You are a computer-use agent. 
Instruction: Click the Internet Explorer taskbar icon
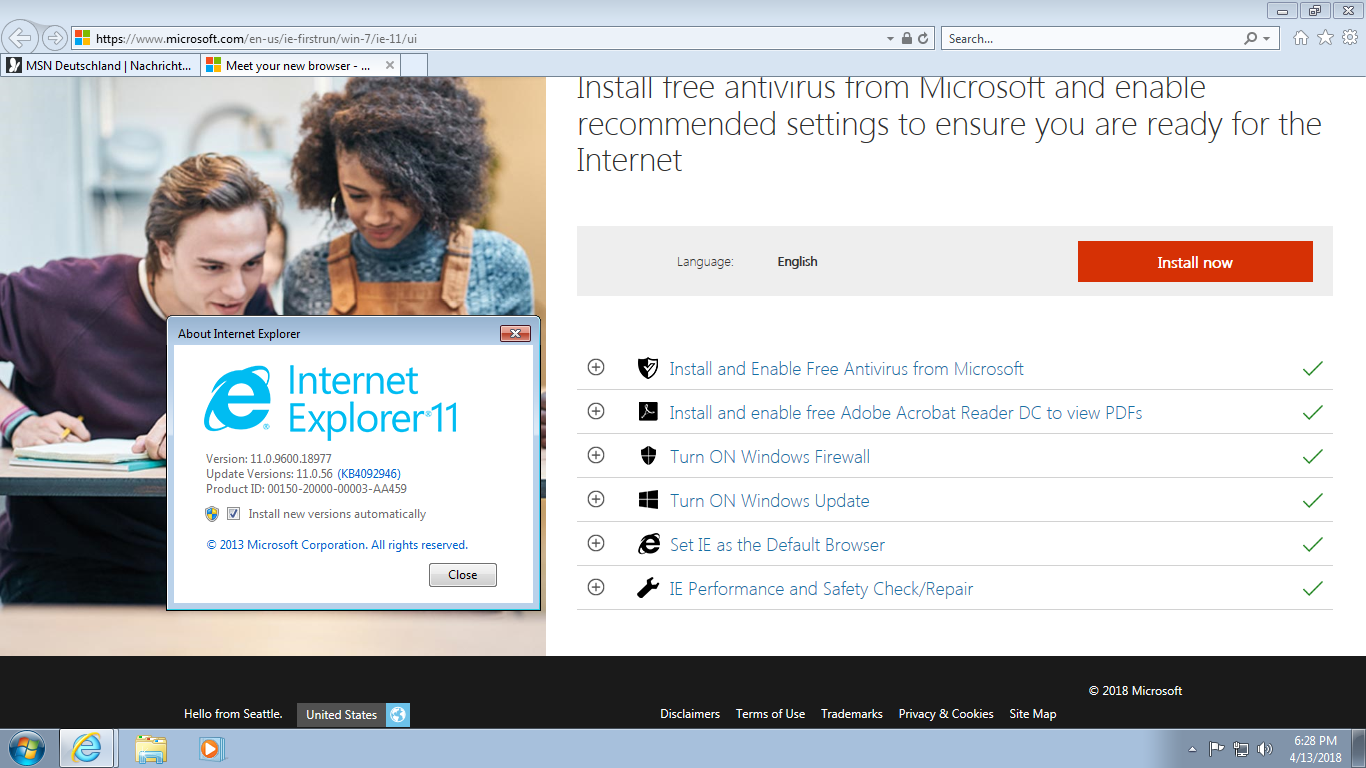click(87, 748)
